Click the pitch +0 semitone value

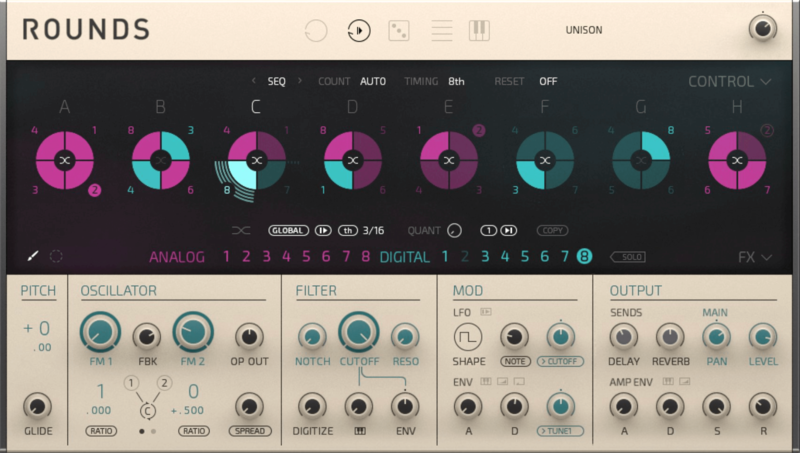36,329
